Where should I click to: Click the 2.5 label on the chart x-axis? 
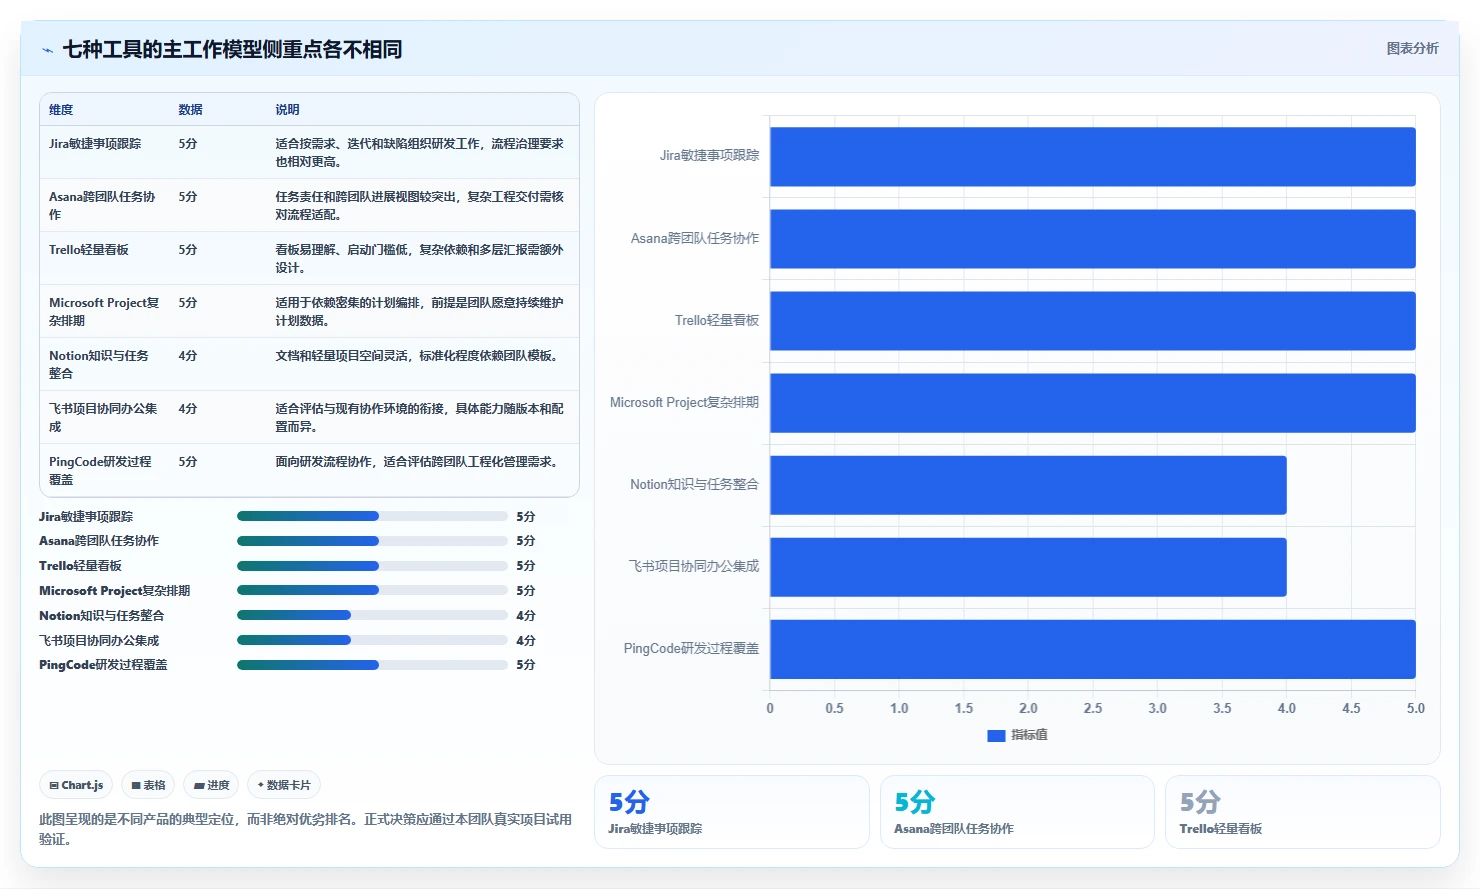coord(1093,708)
